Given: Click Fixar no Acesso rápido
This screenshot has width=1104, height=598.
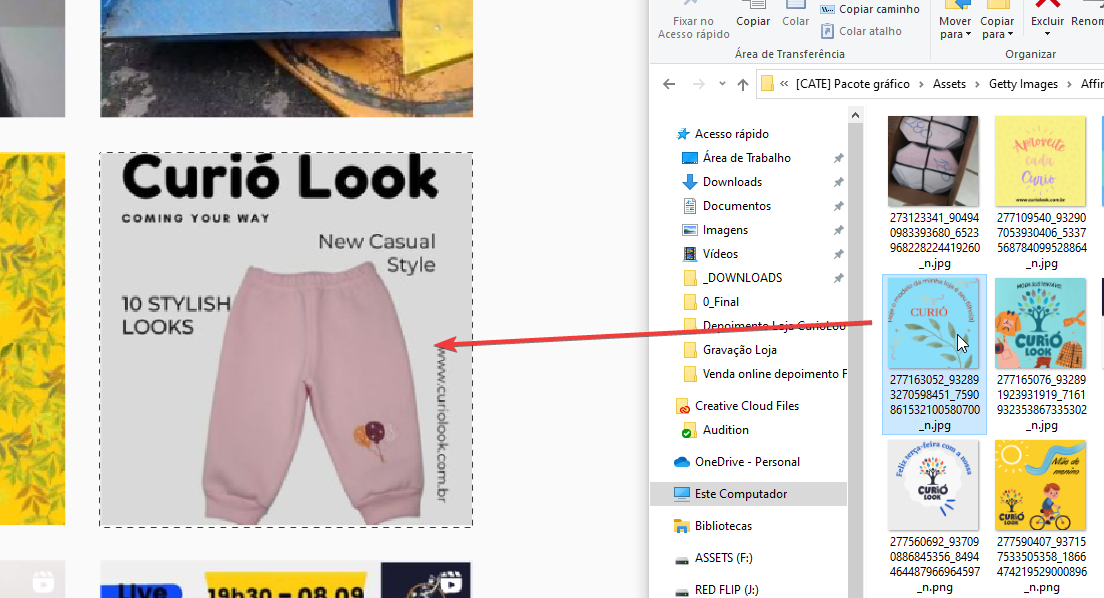Looking at the screenshot, I should click(x=694, y=21).
